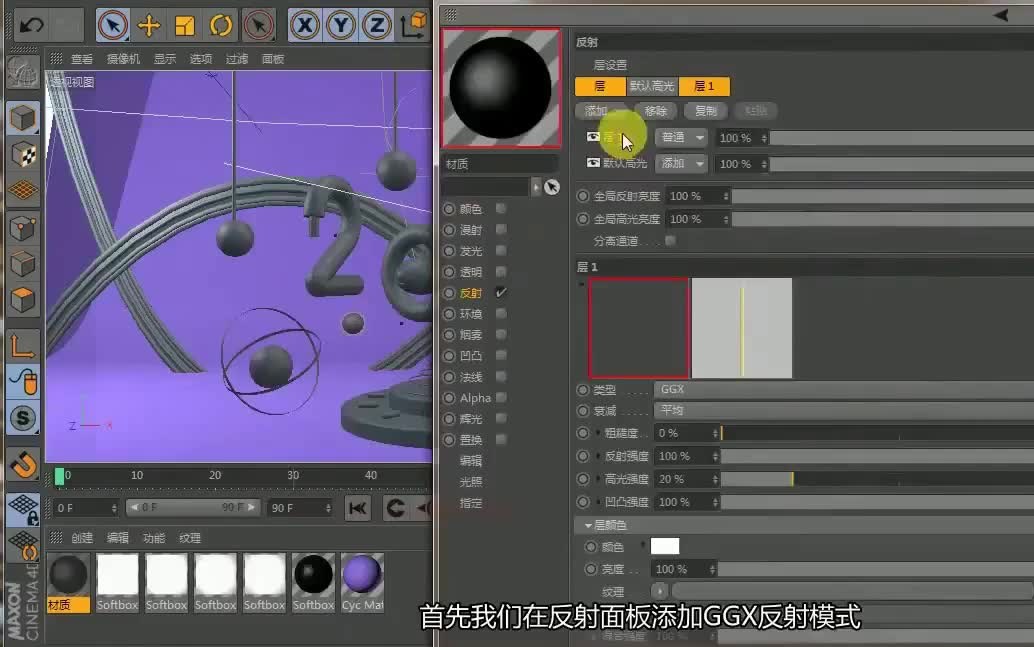Toggle the X axis lock
The height and width of the screenshot is (647, 1034).
(x=305, y=25)
